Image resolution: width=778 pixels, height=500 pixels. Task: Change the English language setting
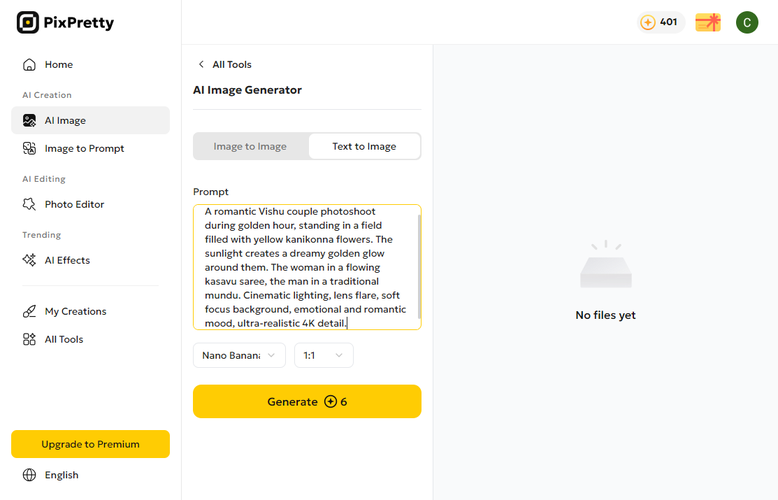(61, 475)
